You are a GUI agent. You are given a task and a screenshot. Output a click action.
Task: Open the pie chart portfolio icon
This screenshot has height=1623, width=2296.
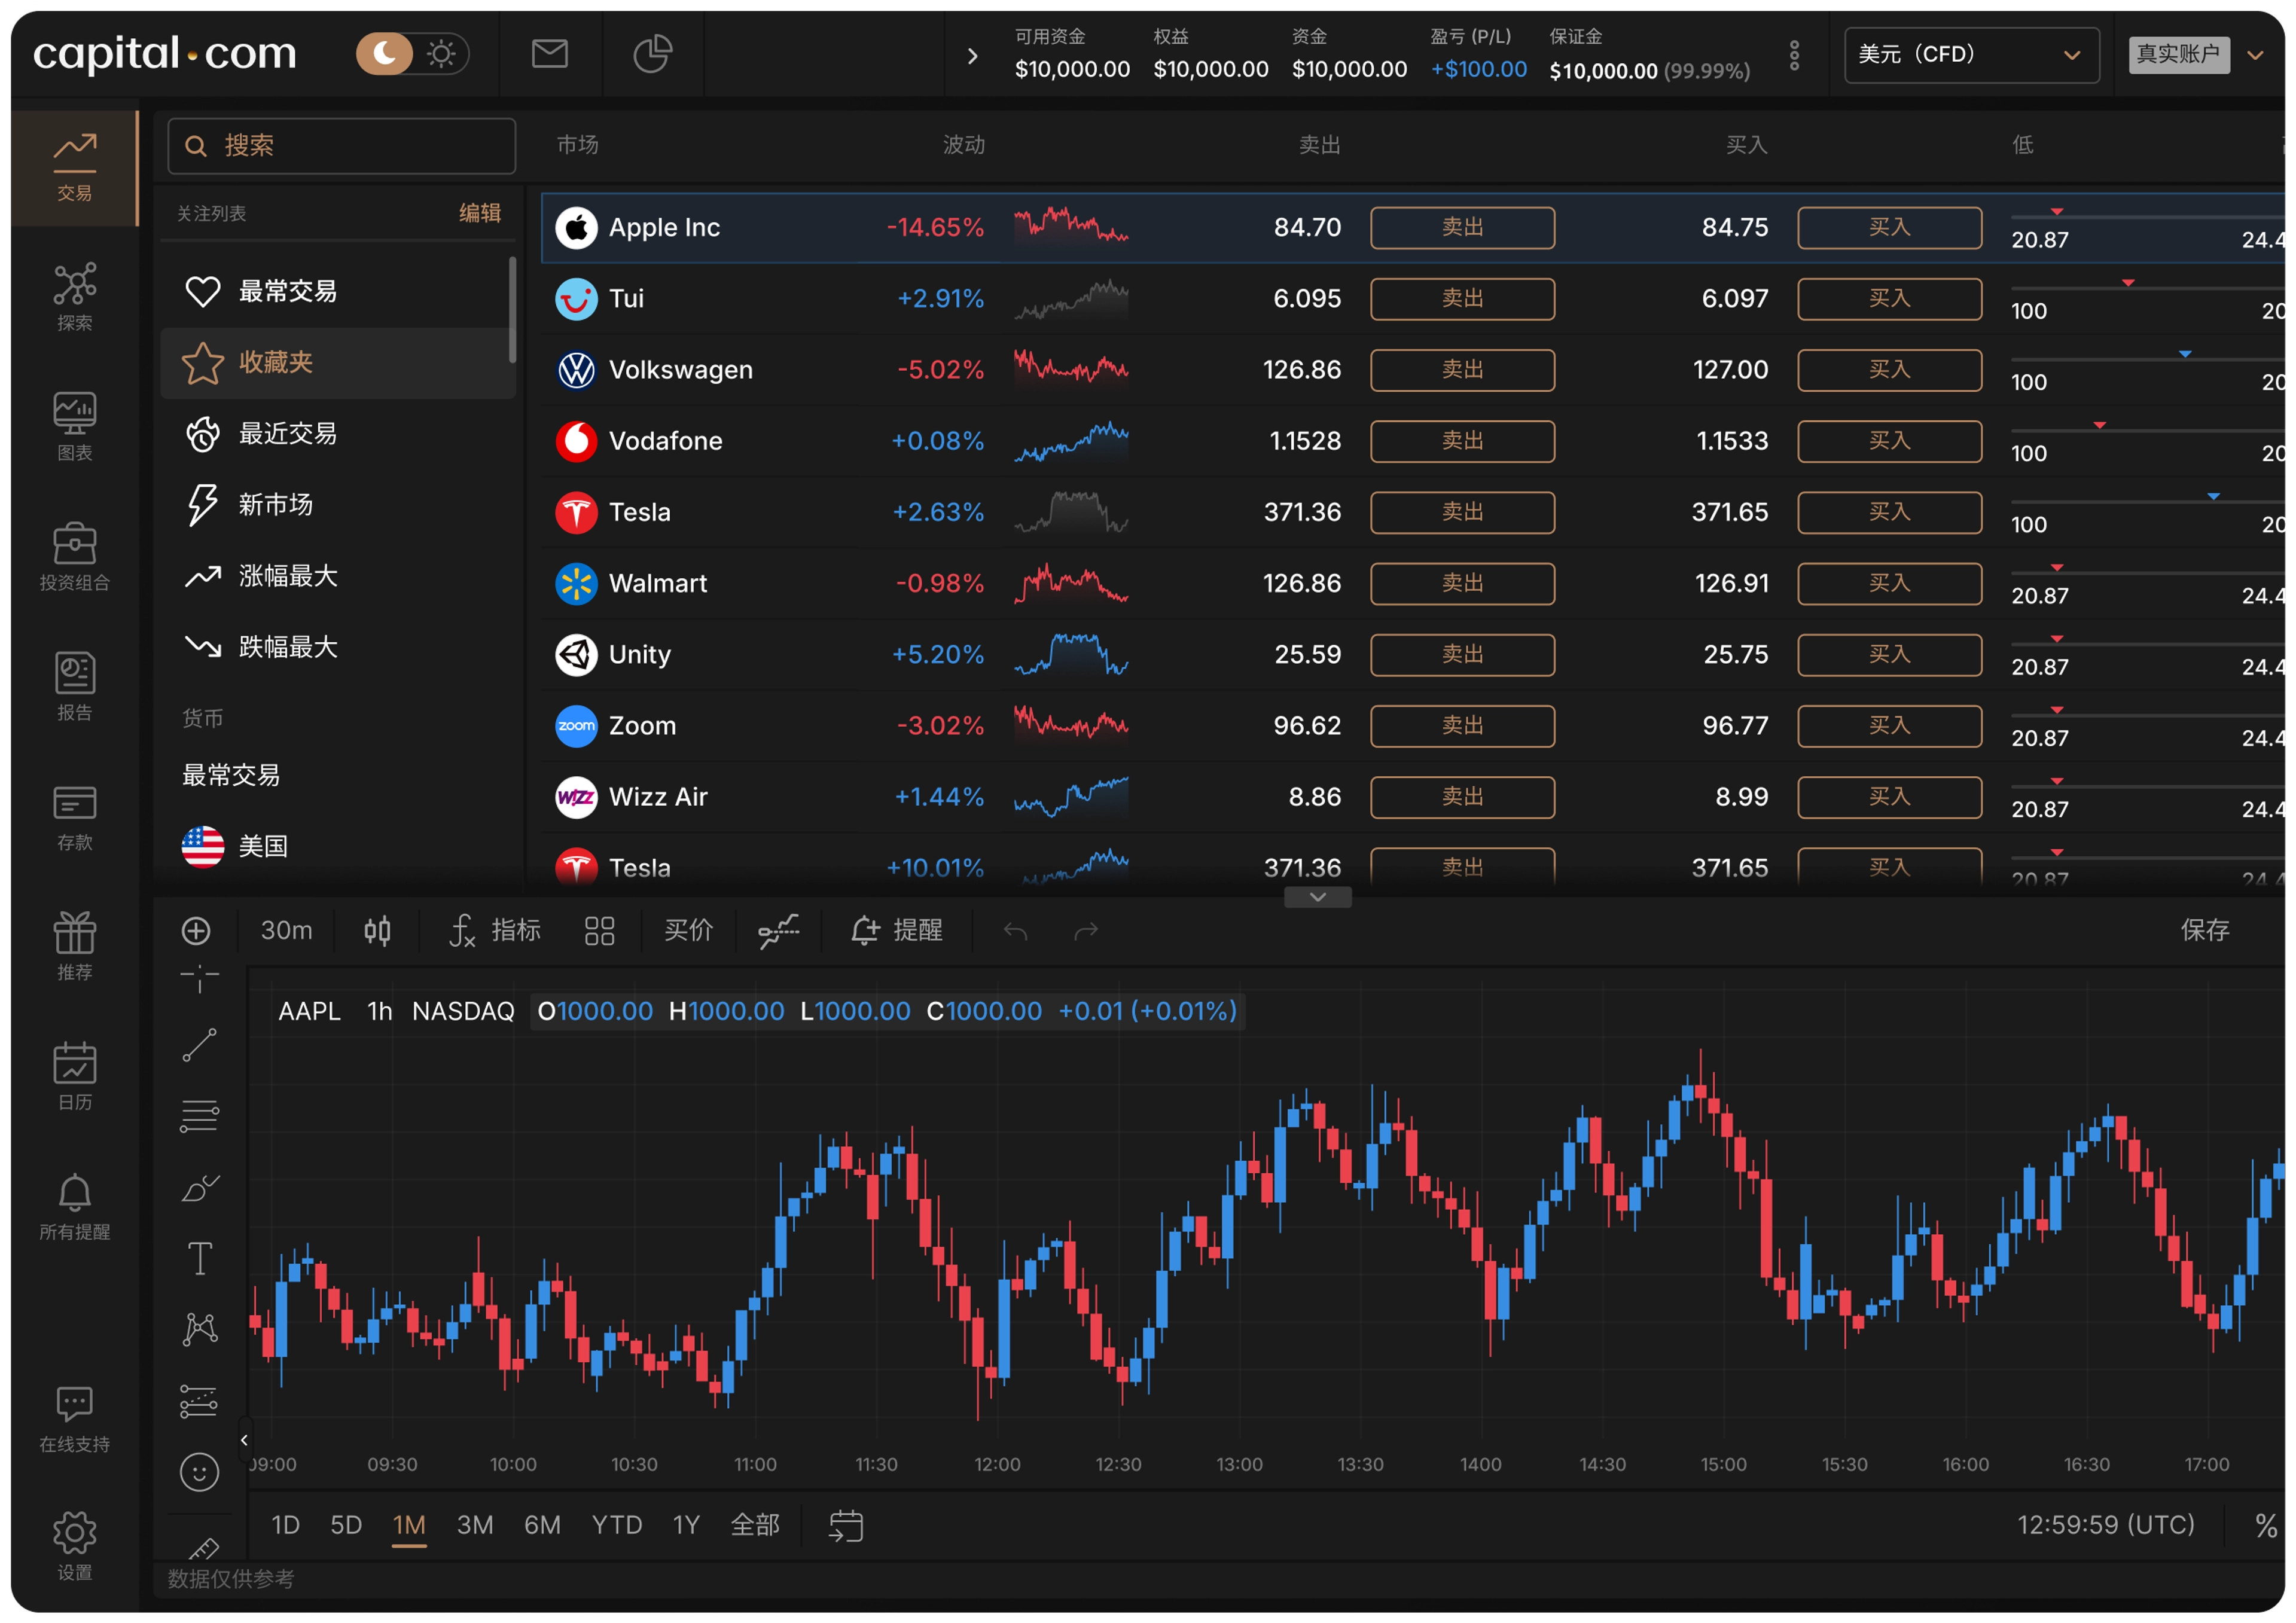pyautogui.click(x=652, y=53)
